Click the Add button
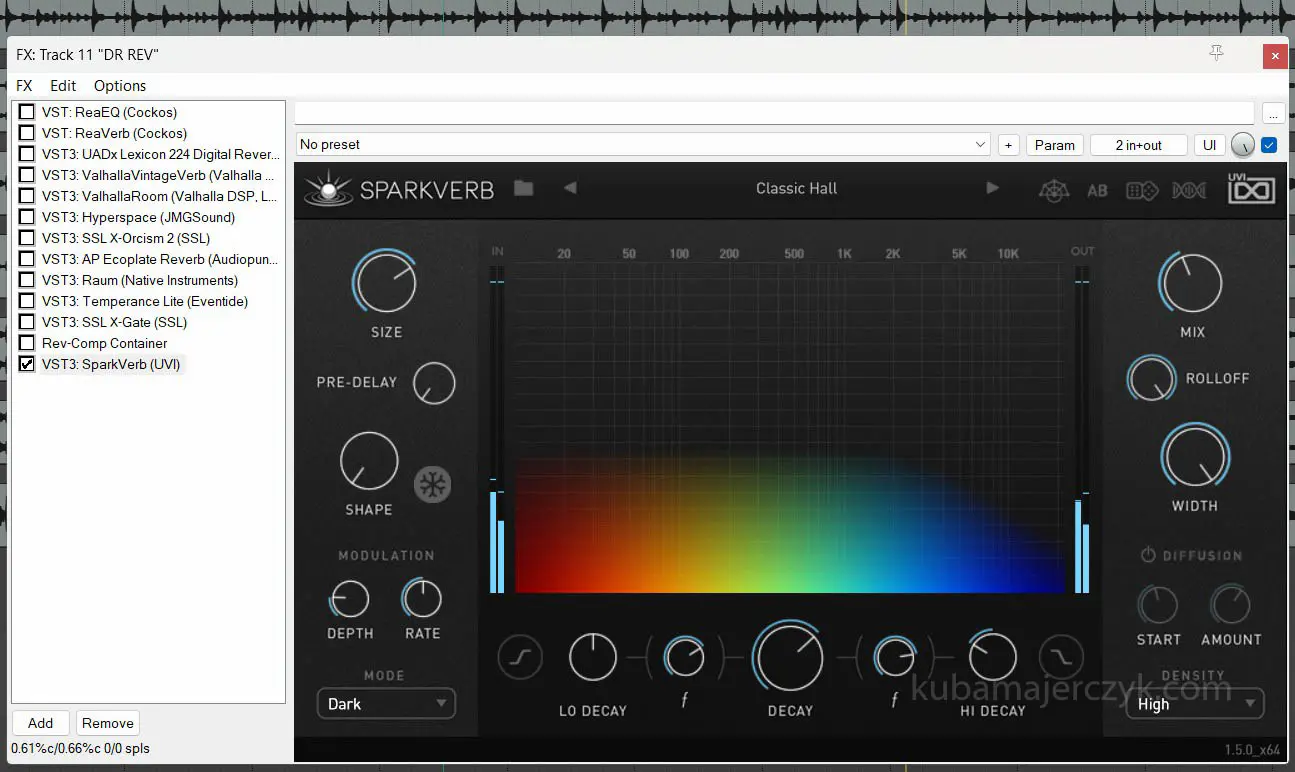This screenshot has width=1295, height=772. click(41, 723)
